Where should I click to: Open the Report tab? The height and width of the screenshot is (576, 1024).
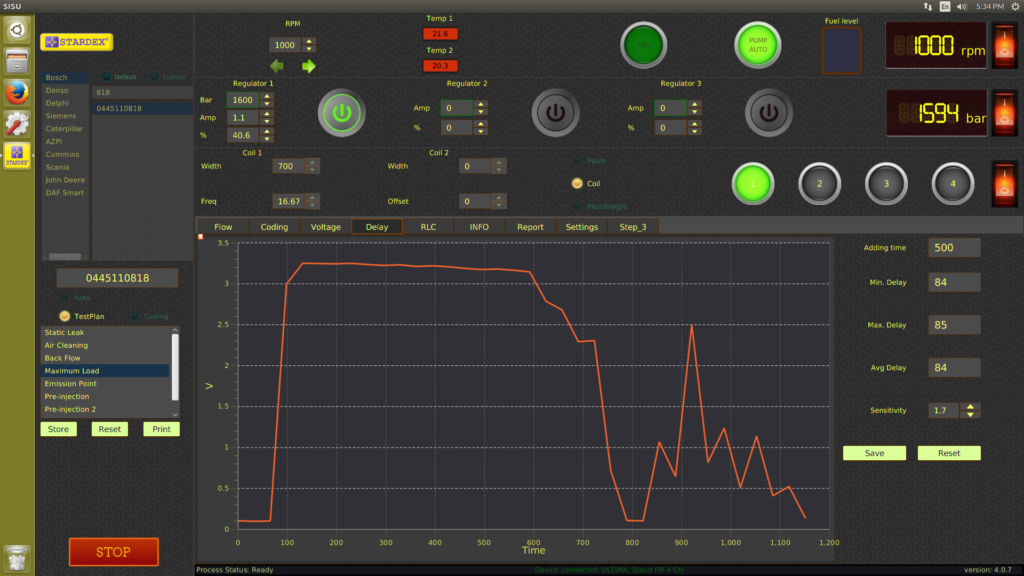point(530,227)
